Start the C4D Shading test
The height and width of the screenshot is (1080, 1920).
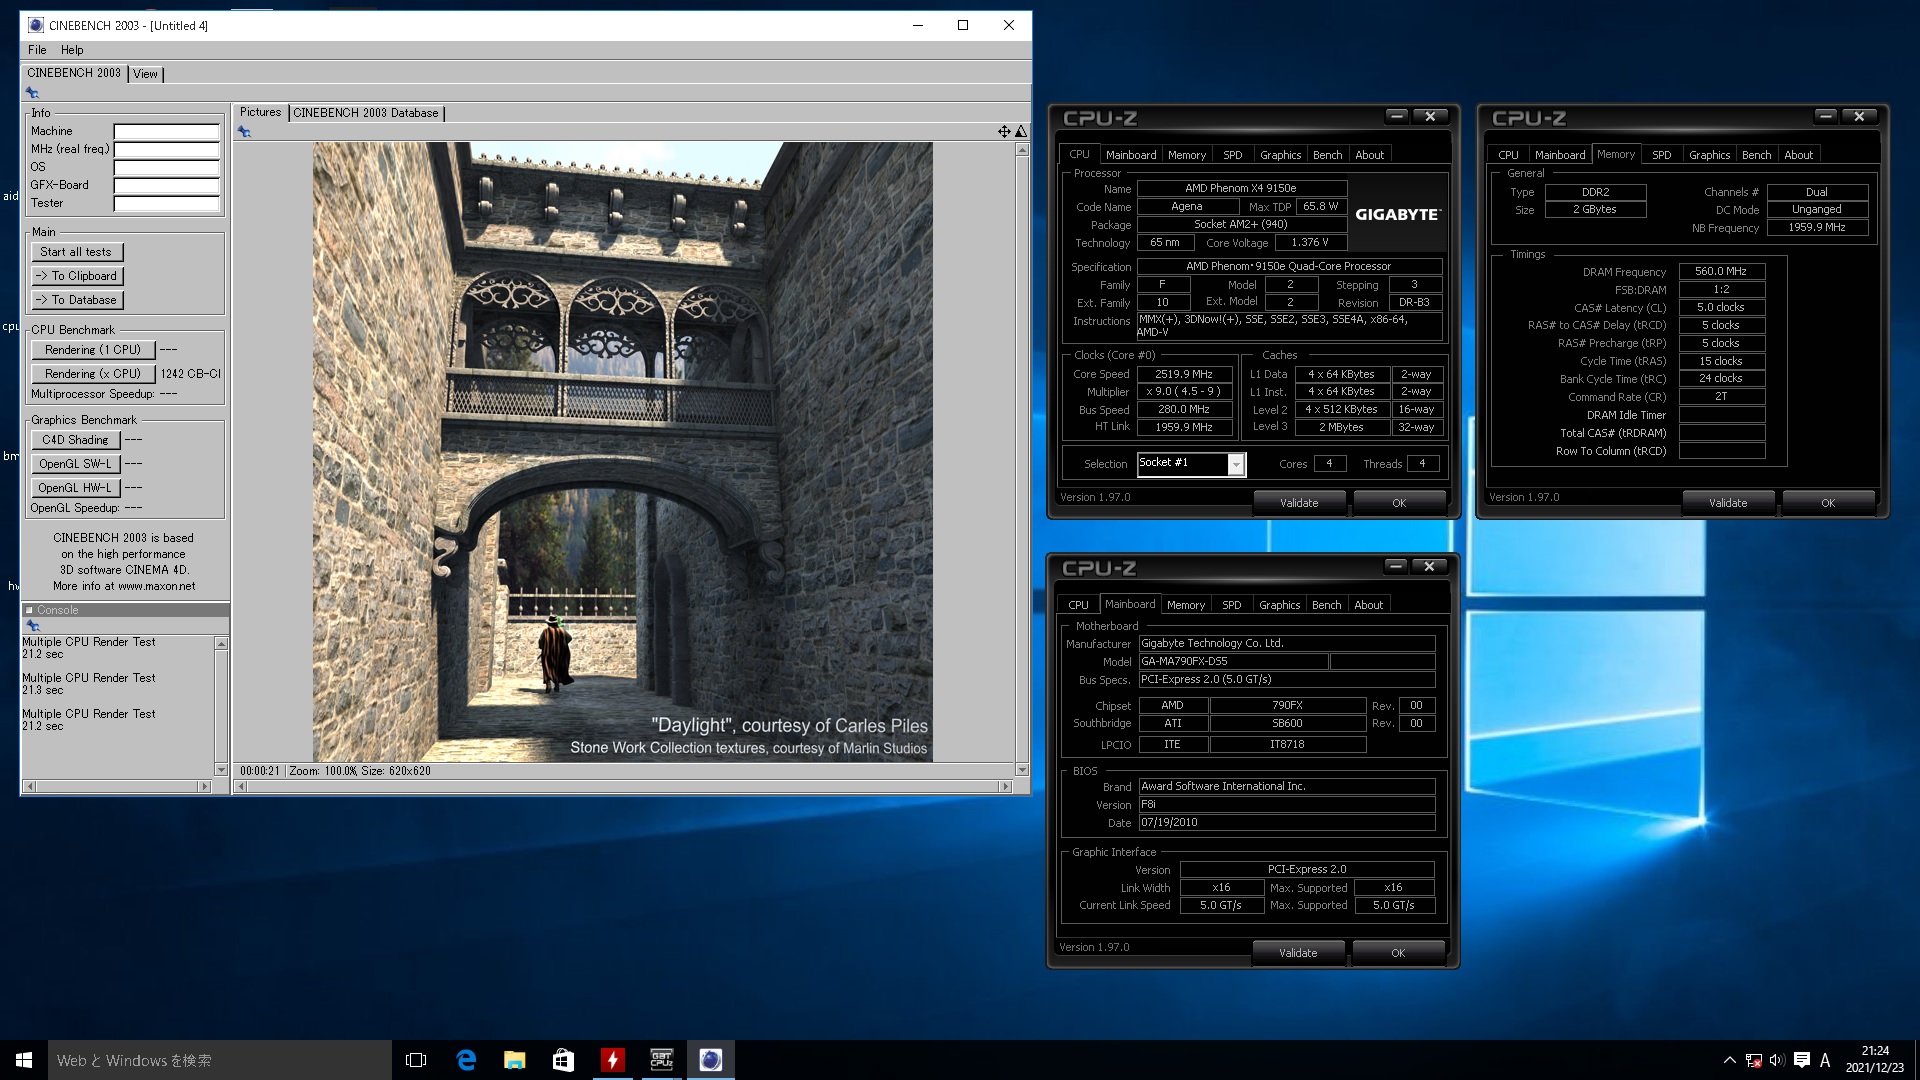75,440
